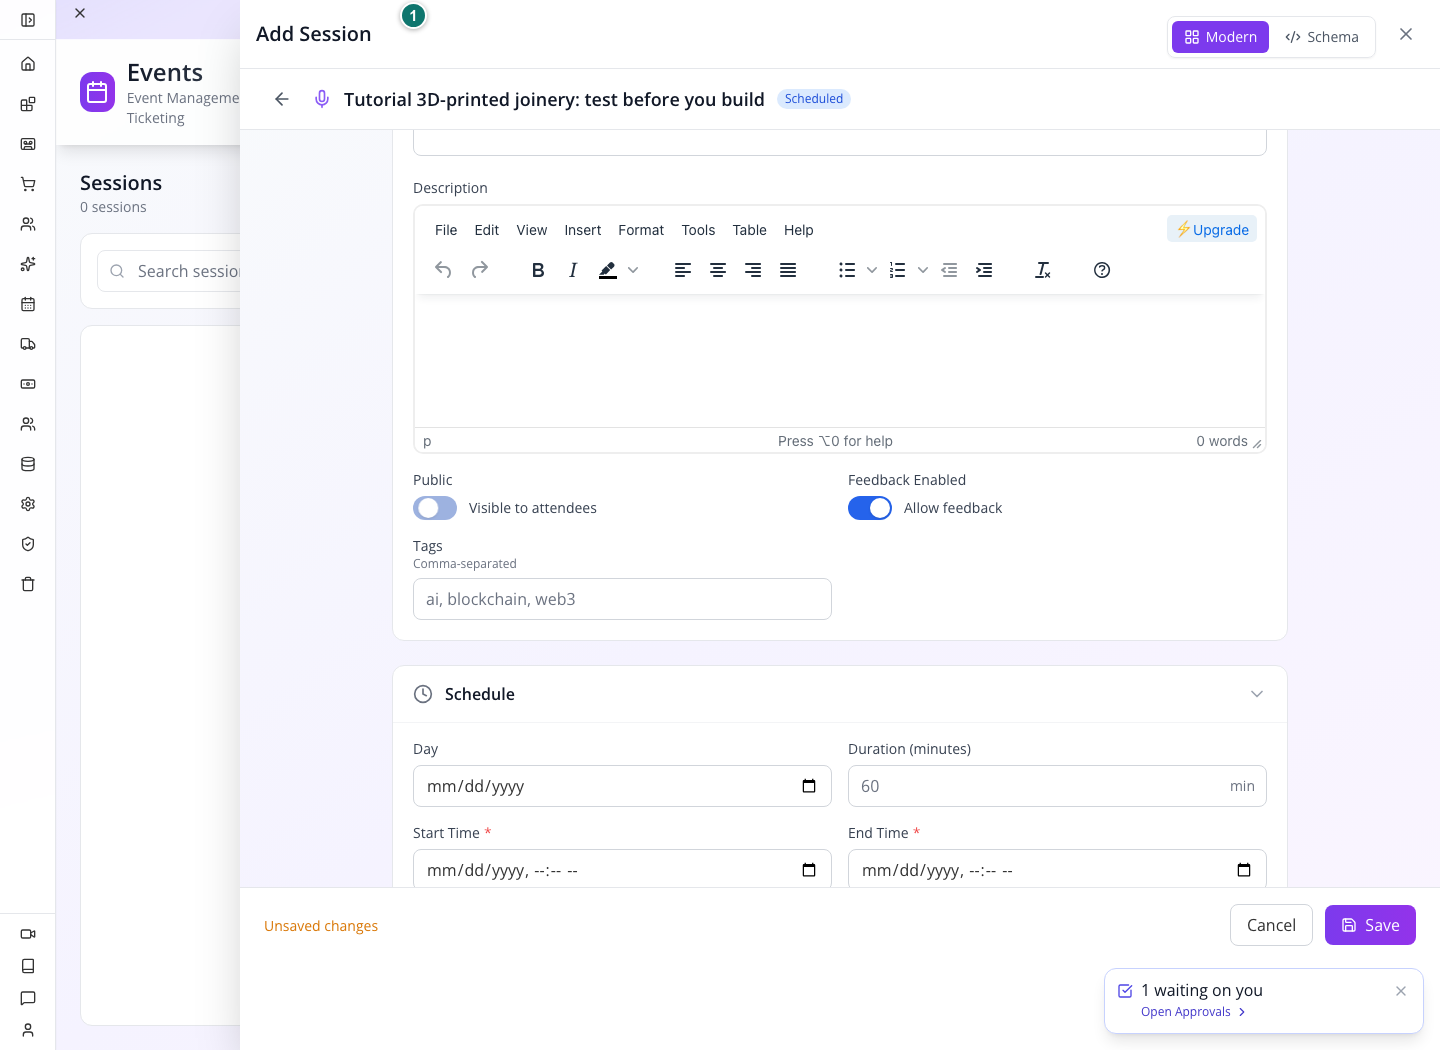
Task: Open the Day date picker calendar icon
Action: coord(809,786)
